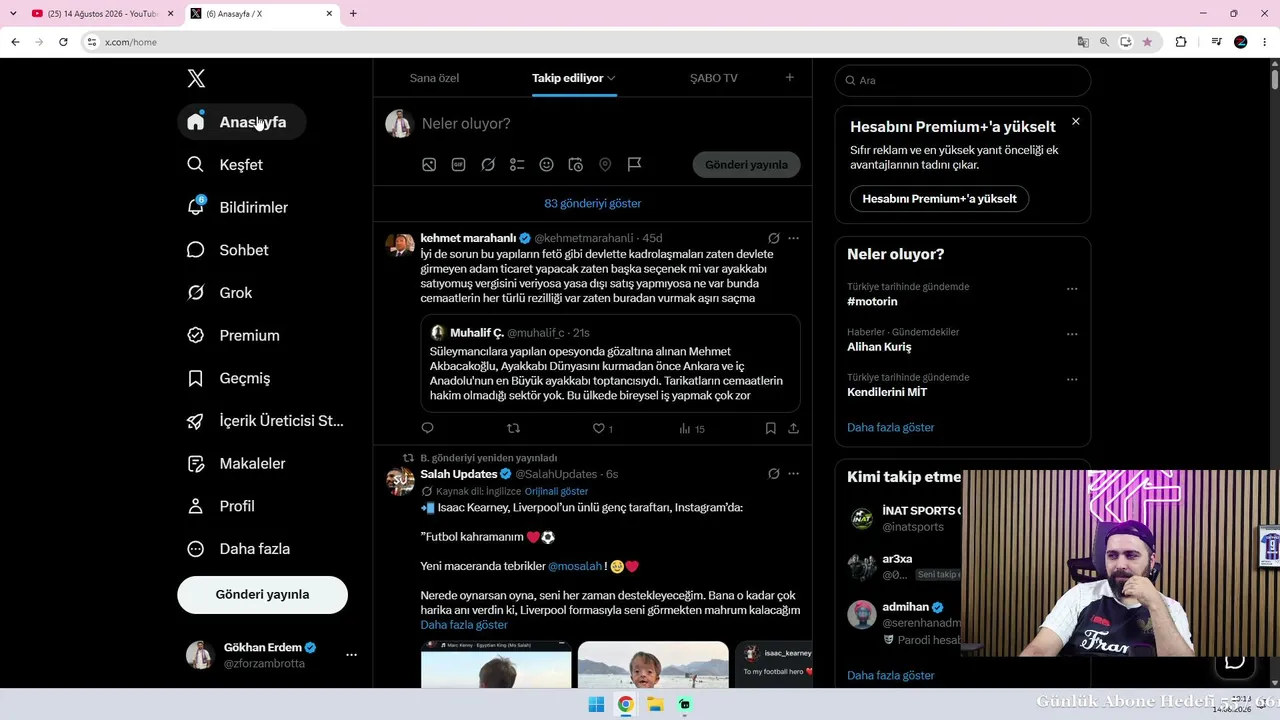
Task: Click the Ara search box
Action: pyautogui.click(x=963, y=80)
